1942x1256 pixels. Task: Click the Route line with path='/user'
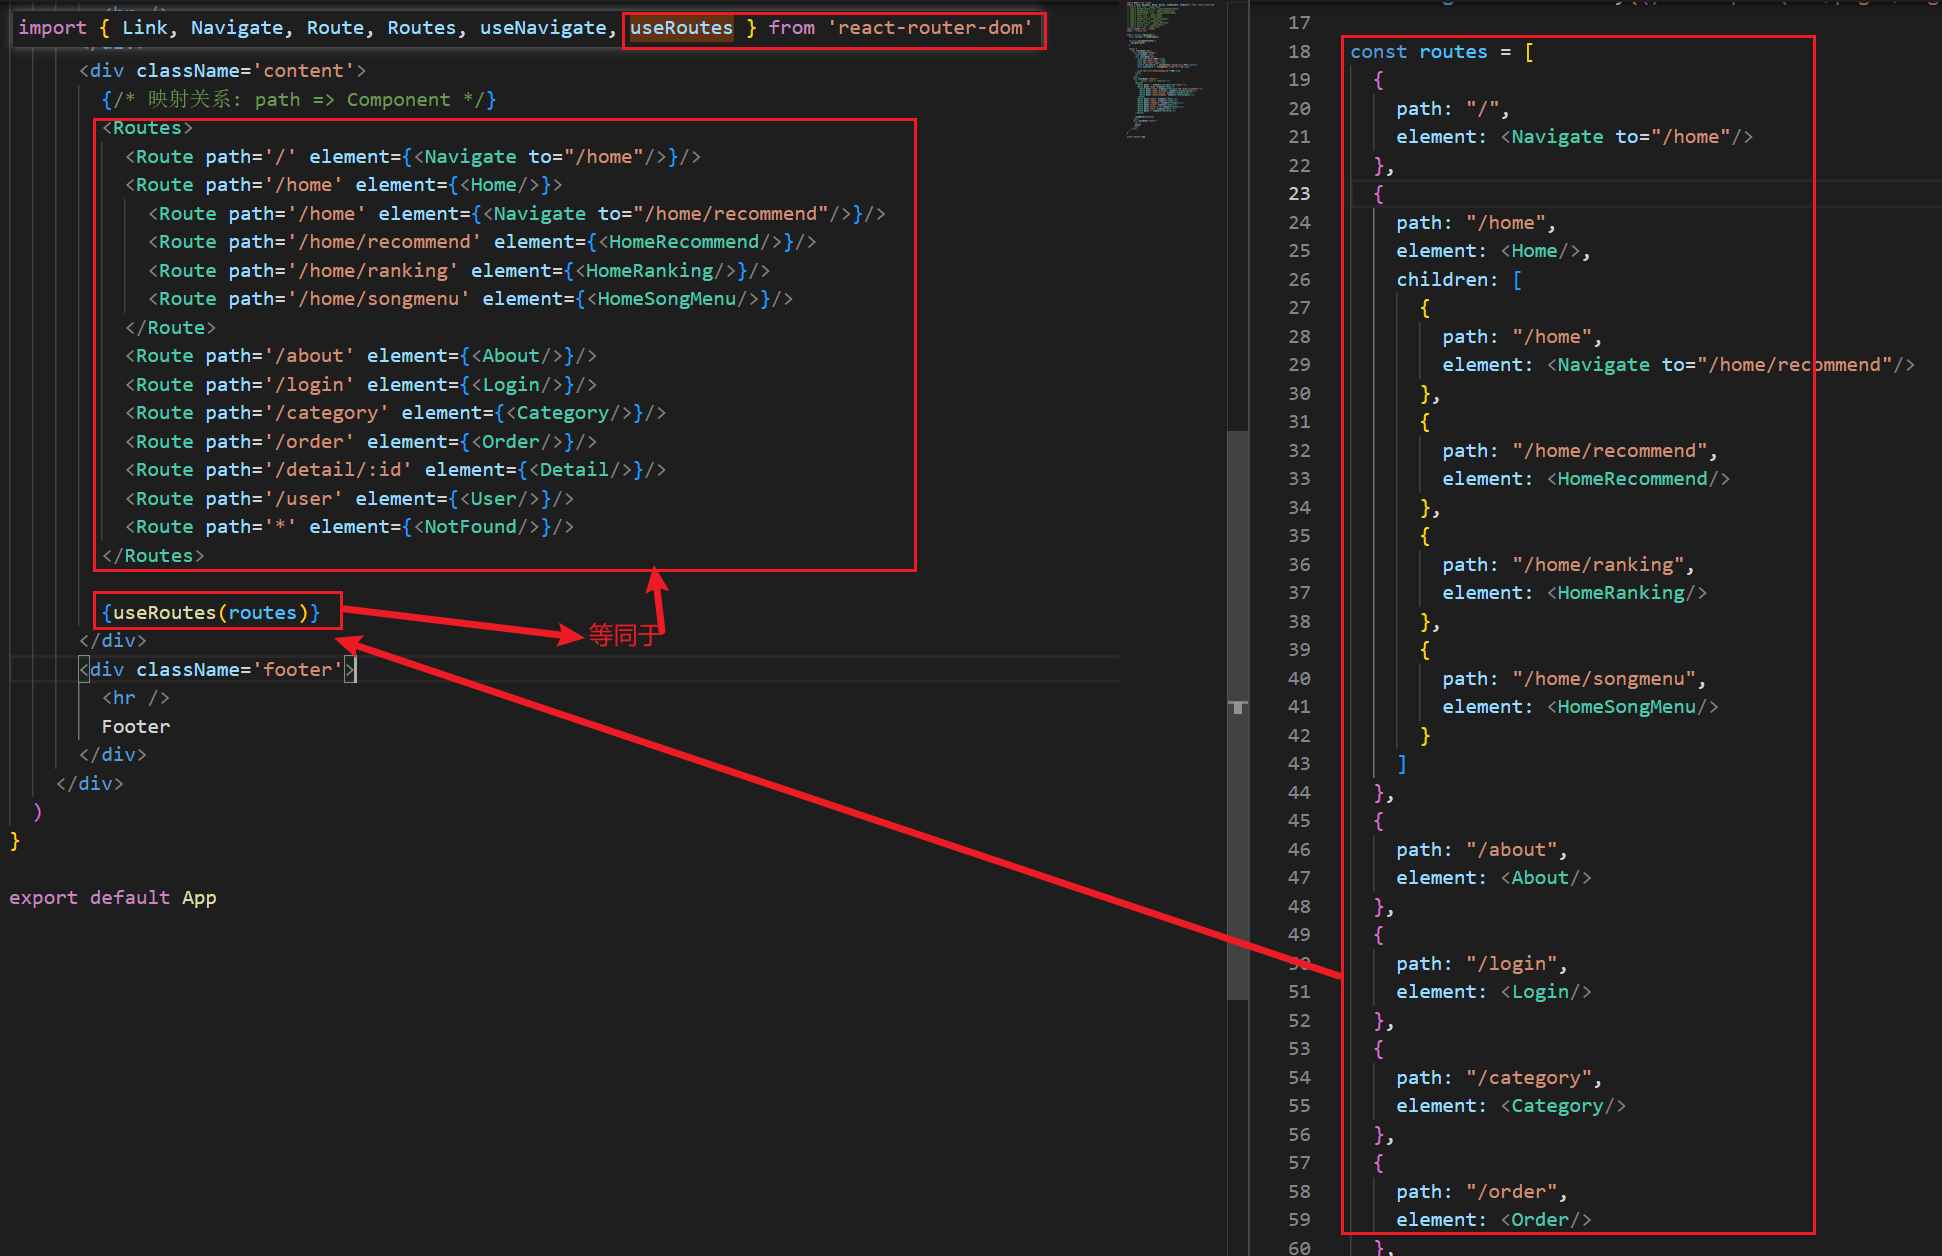coord(349,499)
